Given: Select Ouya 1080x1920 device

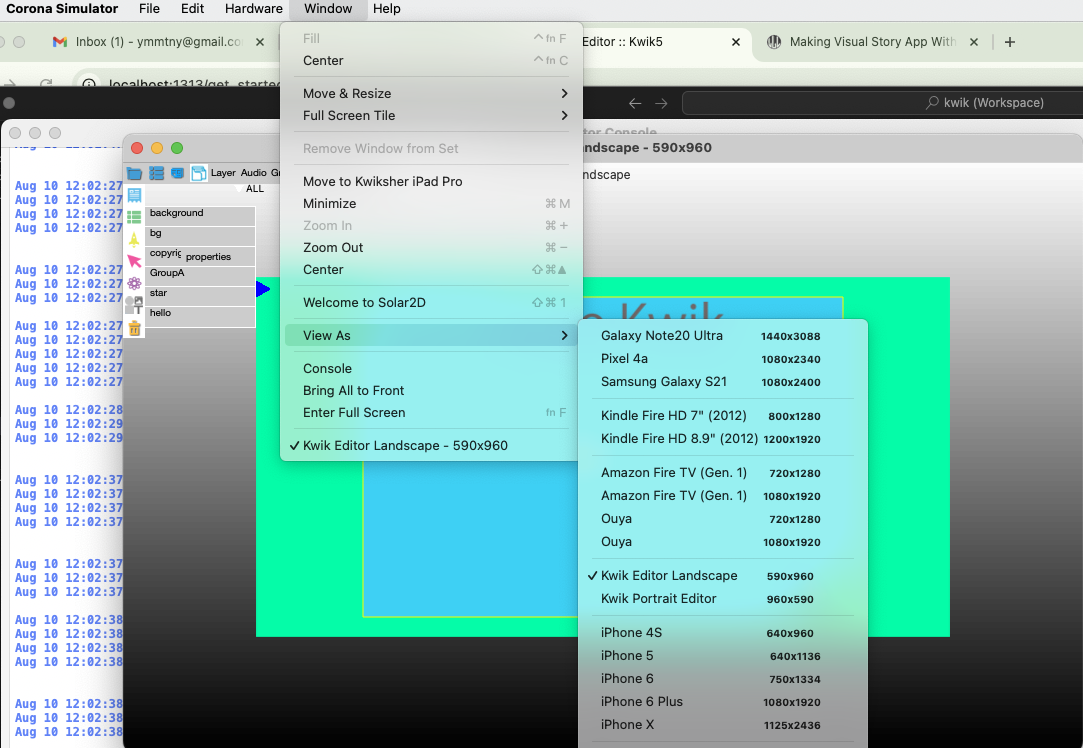Looking at the screenshot, I should [x=722, y=542].
